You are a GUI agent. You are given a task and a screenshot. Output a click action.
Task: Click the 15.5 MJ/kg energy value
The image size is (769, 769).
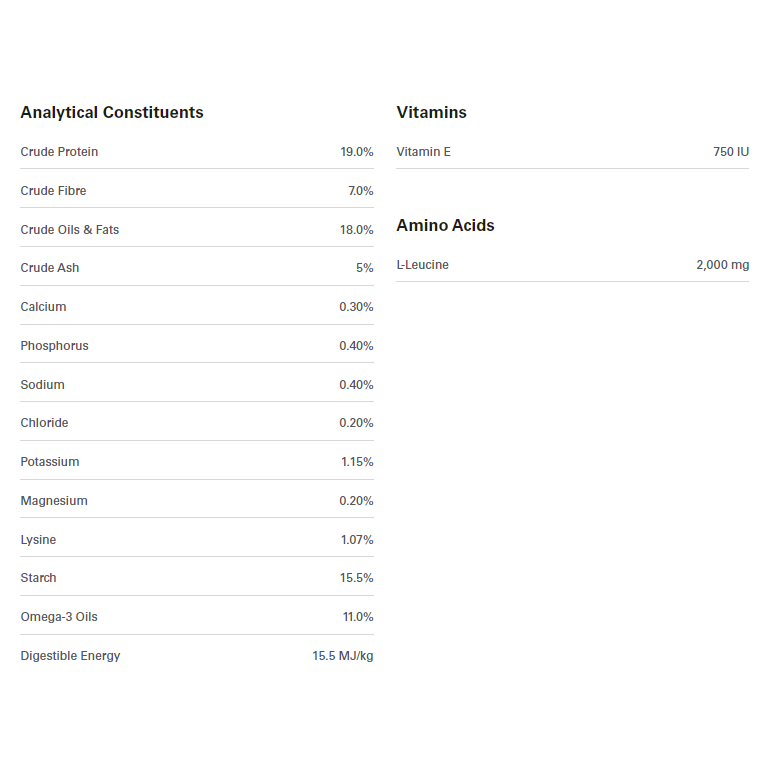point(342,656)
